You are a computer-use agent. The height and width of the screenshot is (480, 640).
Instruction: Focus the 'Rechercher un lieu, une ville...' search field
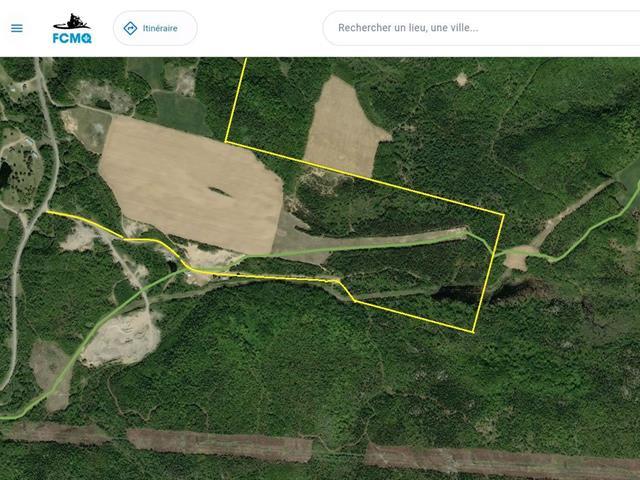[x=482, y=28]
